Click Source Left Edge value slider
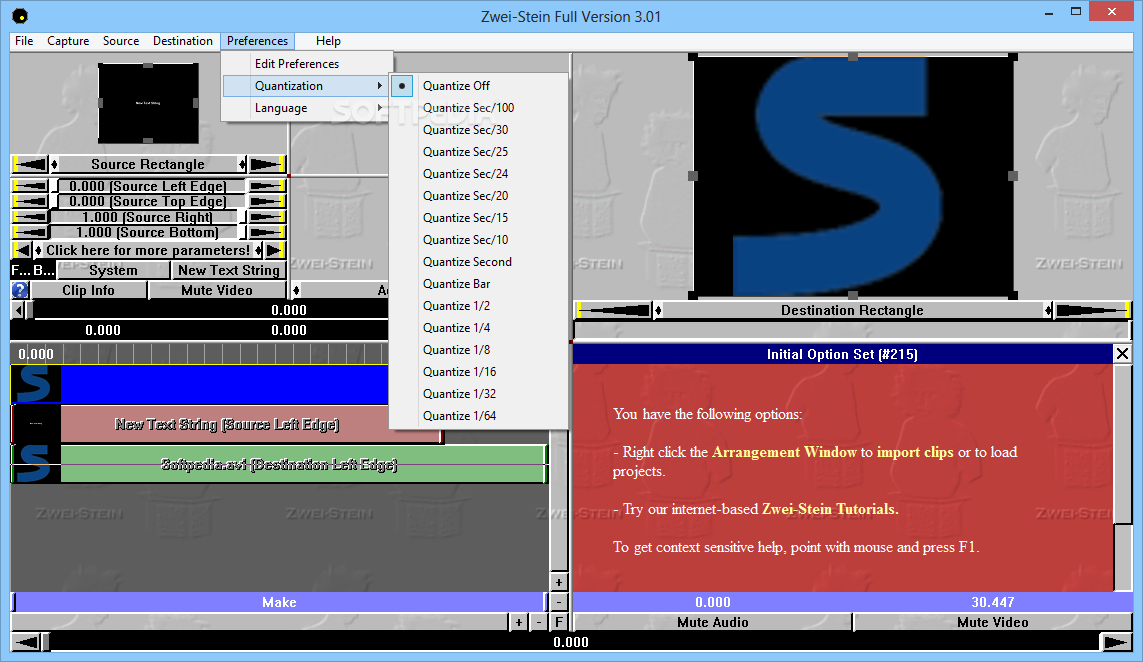 (148, 186)
